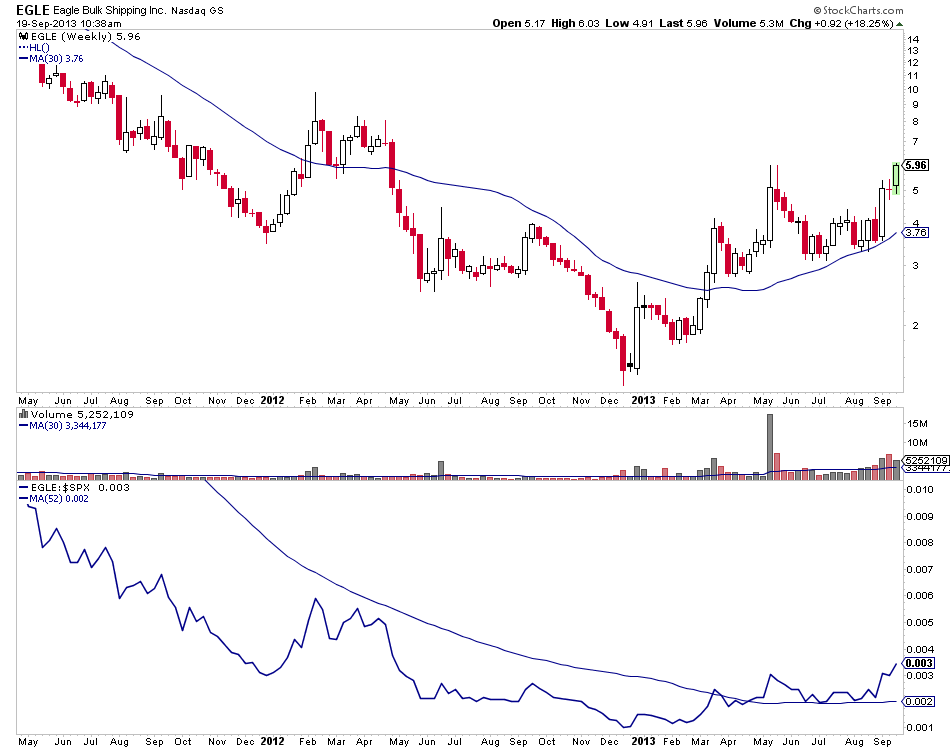Click the 0.003 relative strength axis tag

coord(918,663)
